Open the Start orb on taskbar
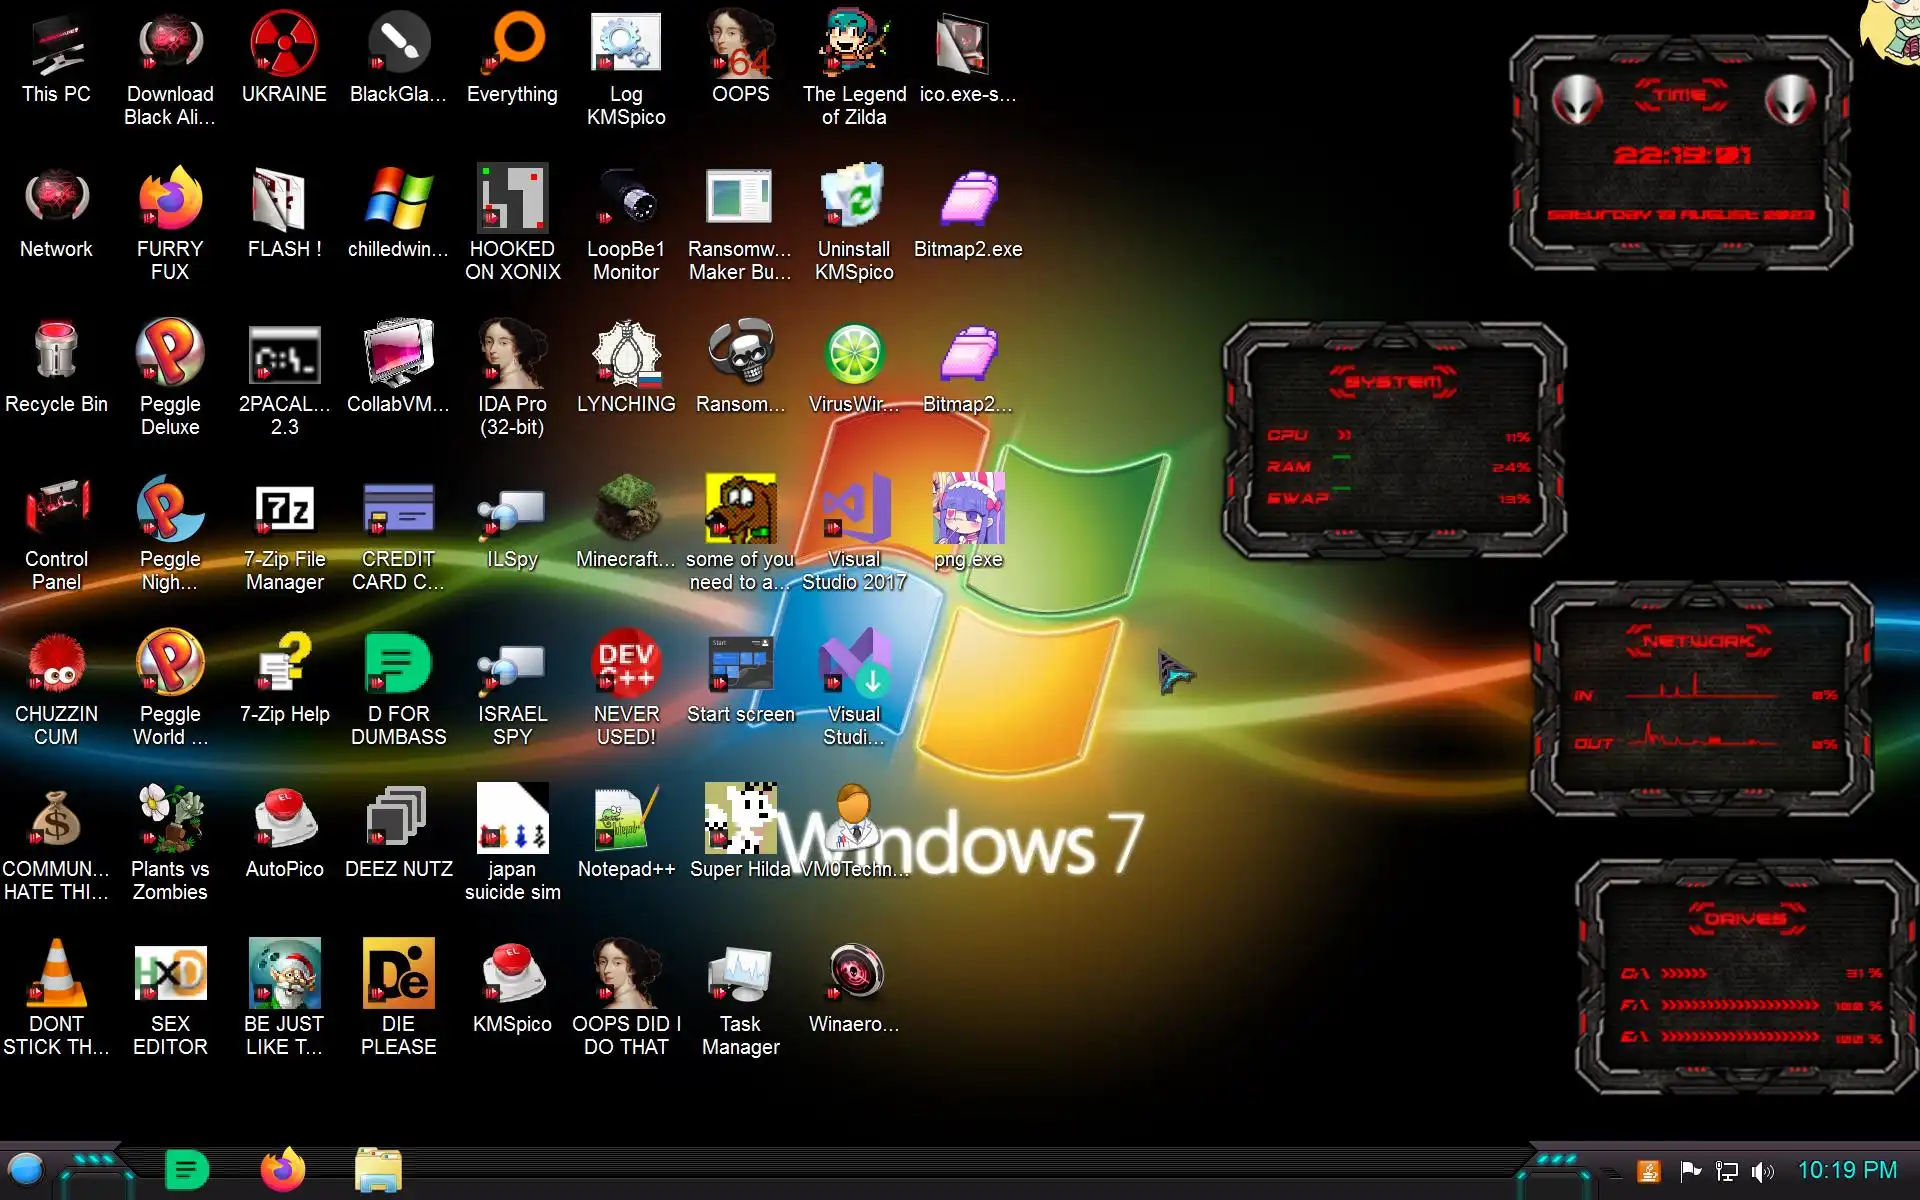 click(27, 1169)
